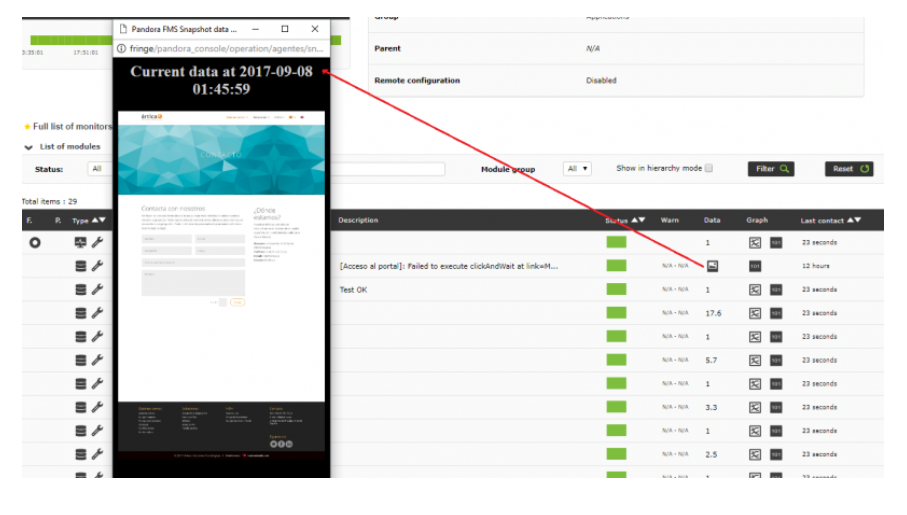Viewport: 907px width, 515px height.
Task: Collapse the List of modules section chevron
Action: pyautogui.click(x=28, y=147)
